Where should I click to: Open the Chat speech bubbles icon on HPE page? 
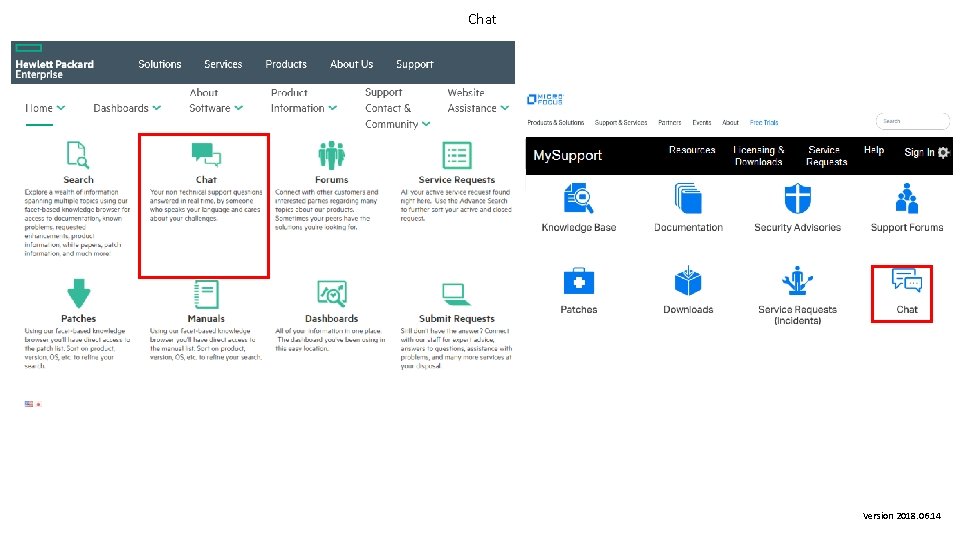click(x=206, y=154)
